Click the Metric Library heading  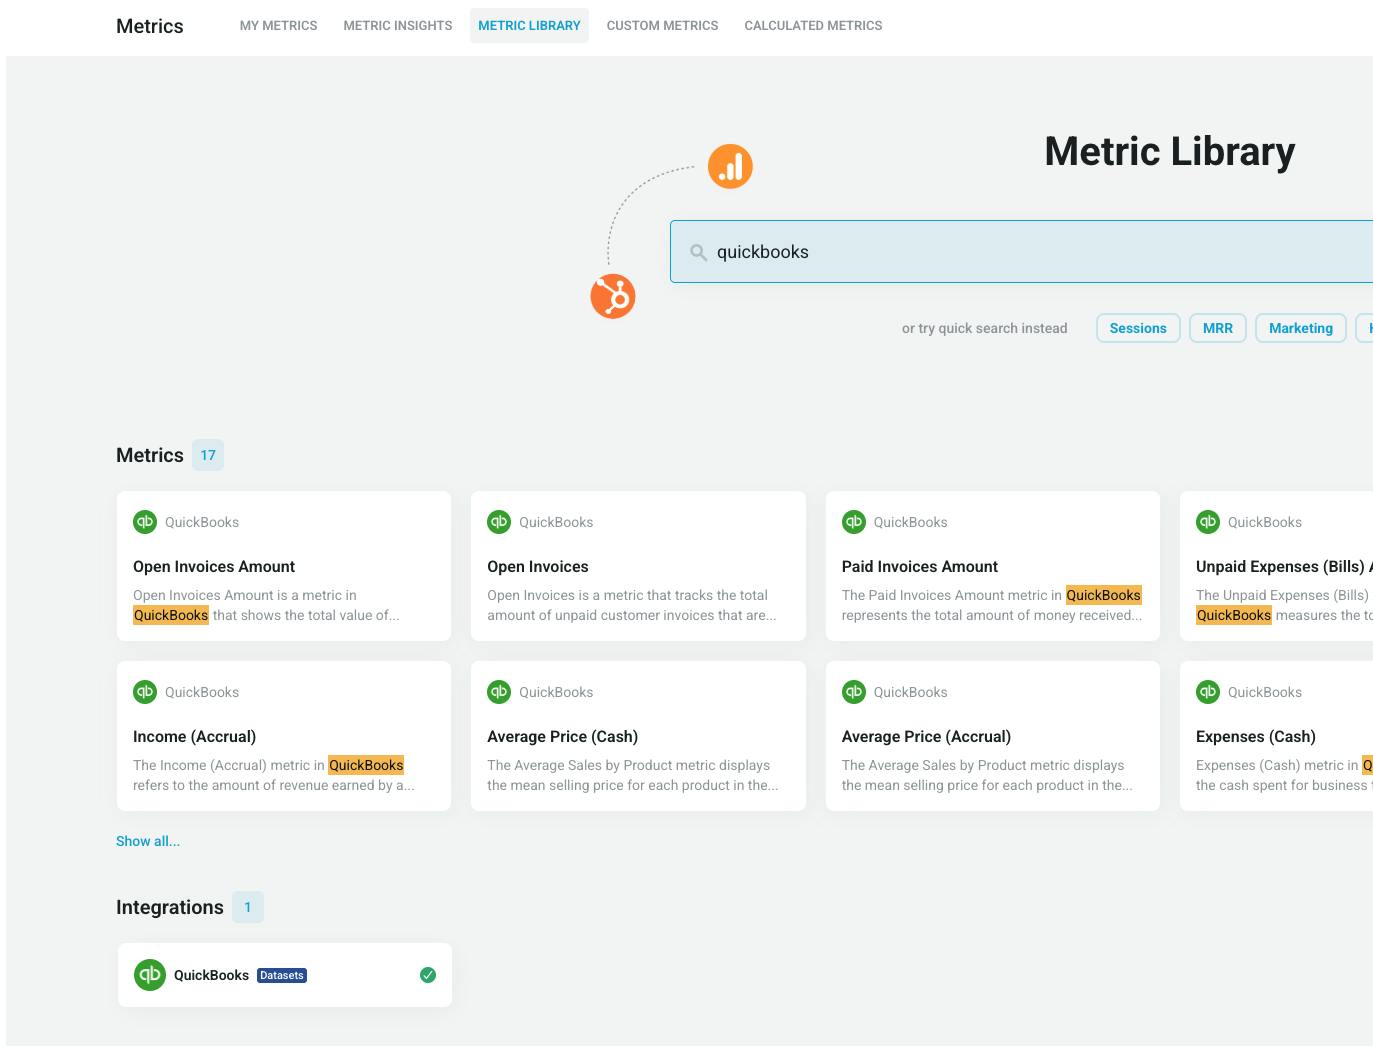[1170, 152]
